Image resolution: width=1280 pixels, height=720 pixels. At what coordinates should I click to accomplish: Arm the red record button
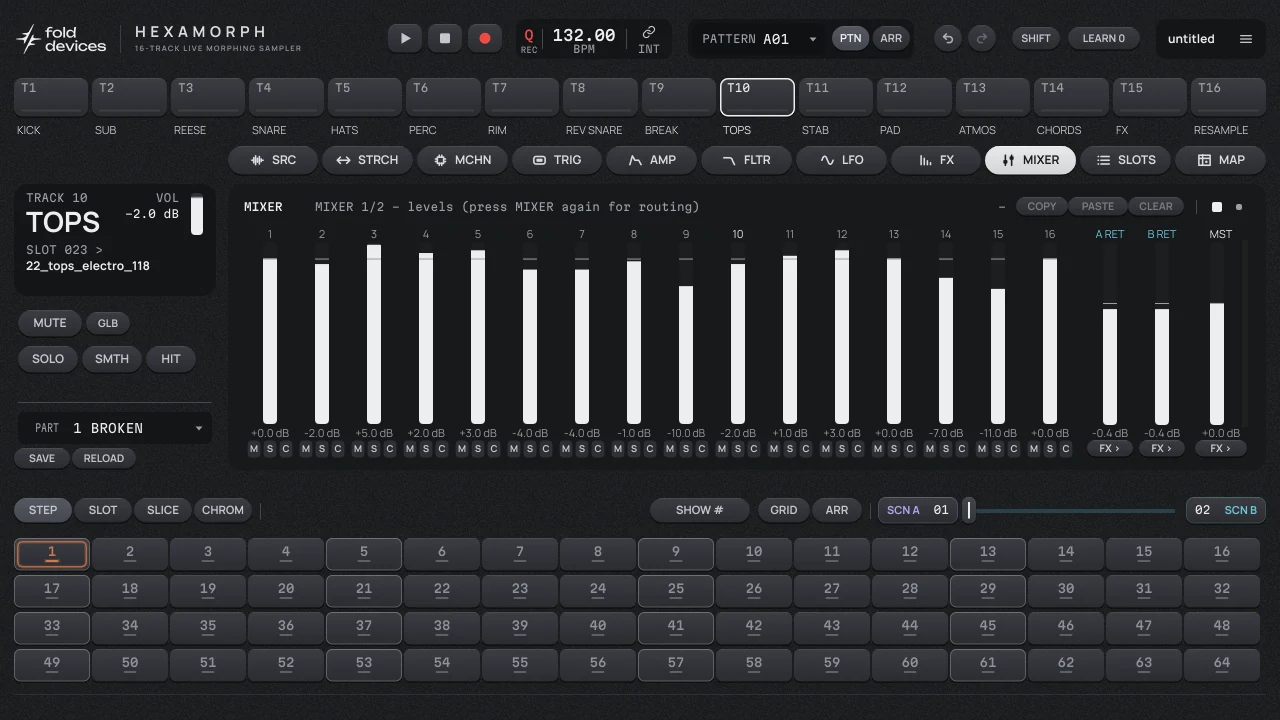(485, 38)
